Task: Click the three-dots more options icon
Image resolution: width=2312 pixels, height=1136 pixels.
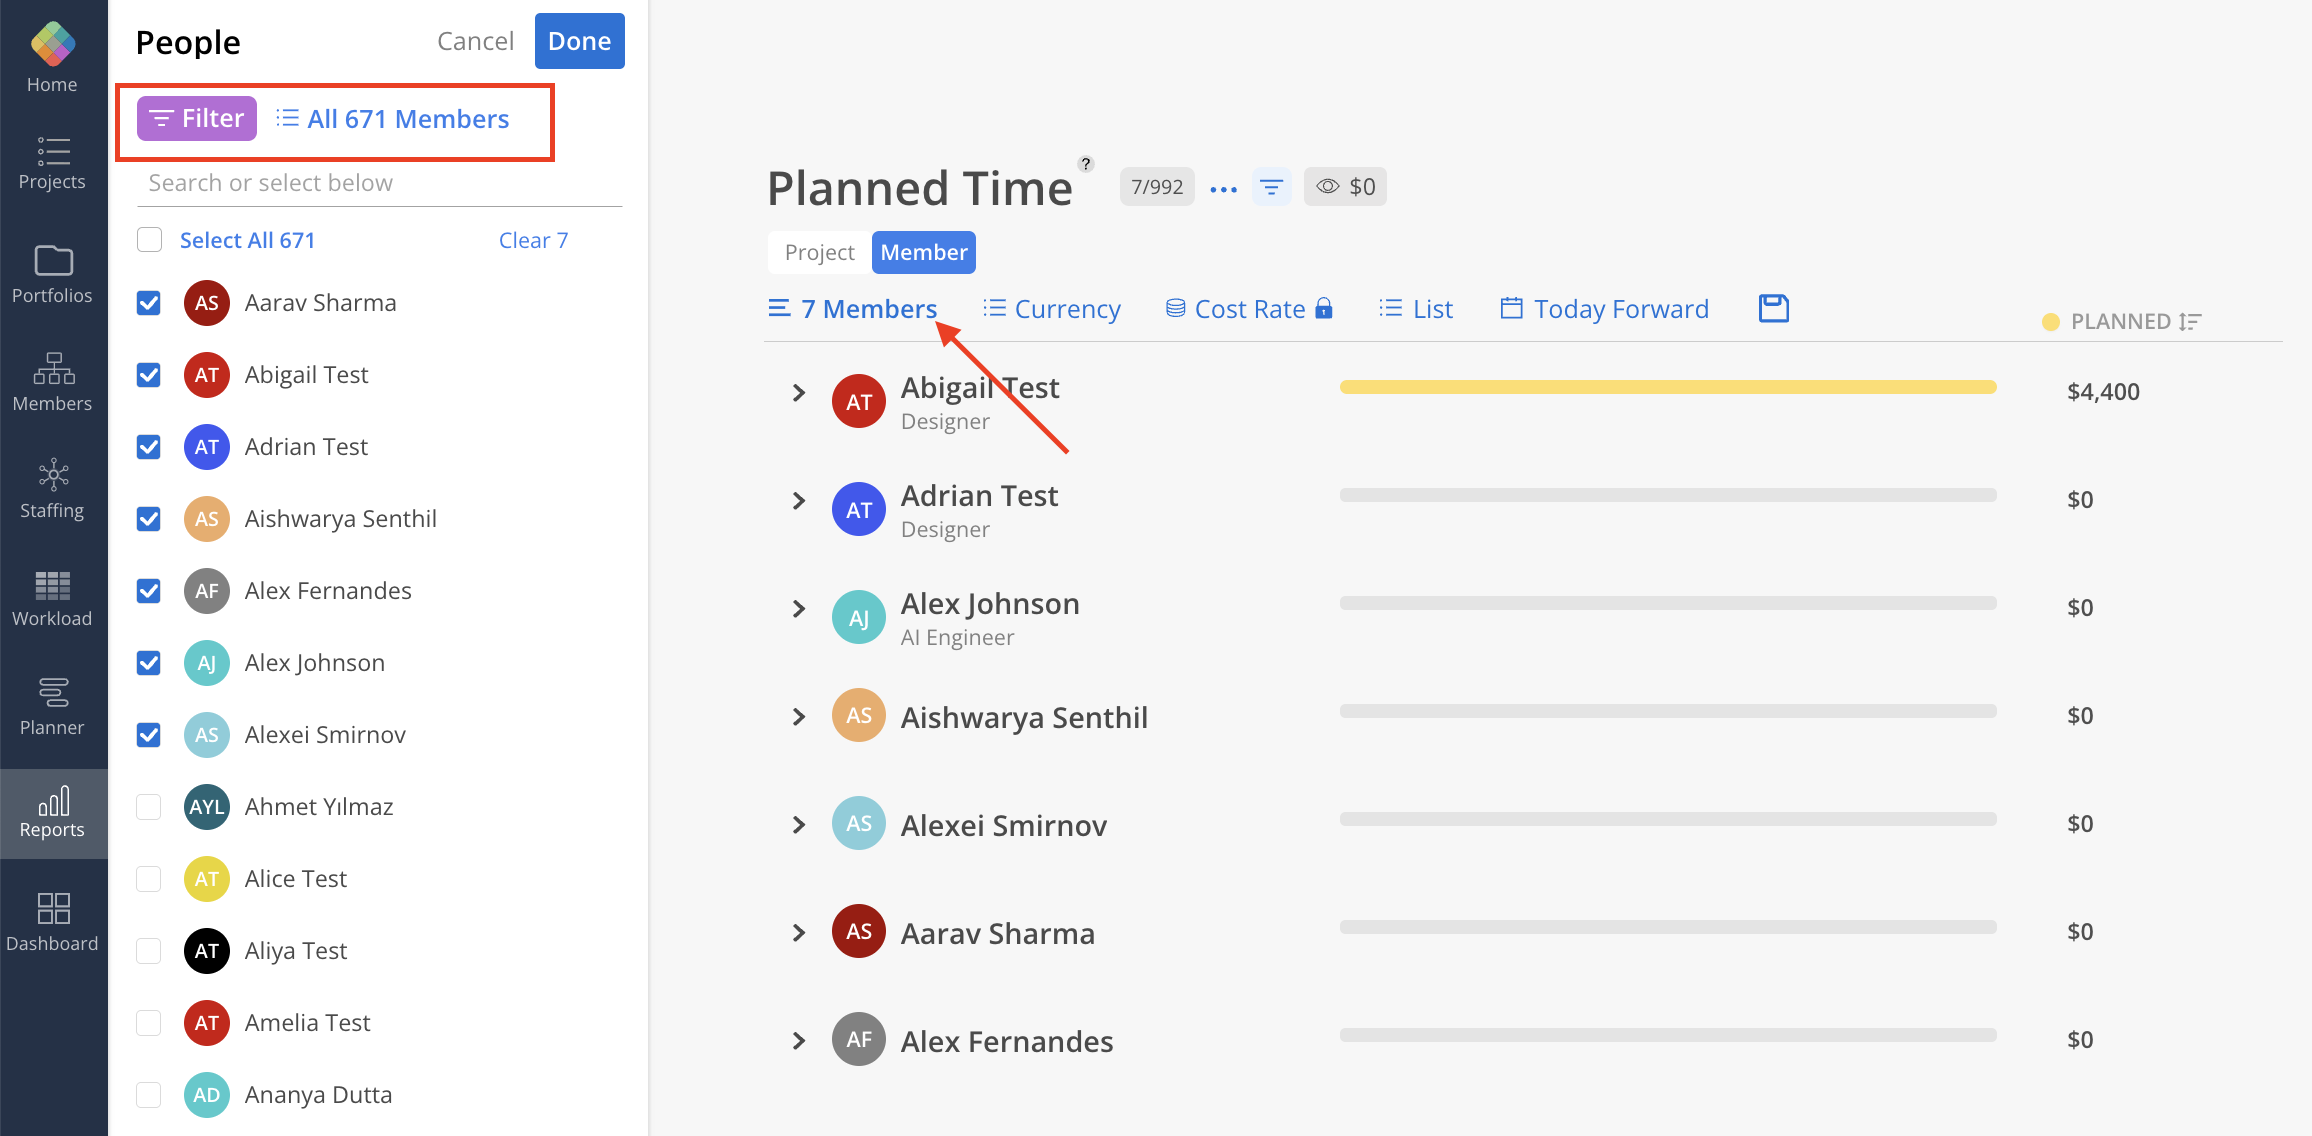Action: coord(1223,188)
